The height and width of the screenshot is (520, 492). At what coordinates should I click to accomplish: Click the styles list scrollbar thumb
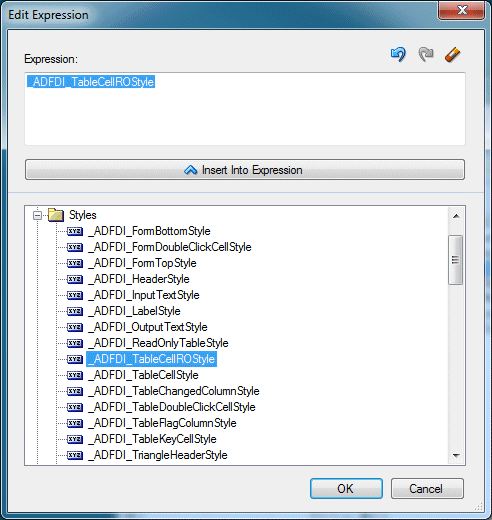tap(455, 260)
